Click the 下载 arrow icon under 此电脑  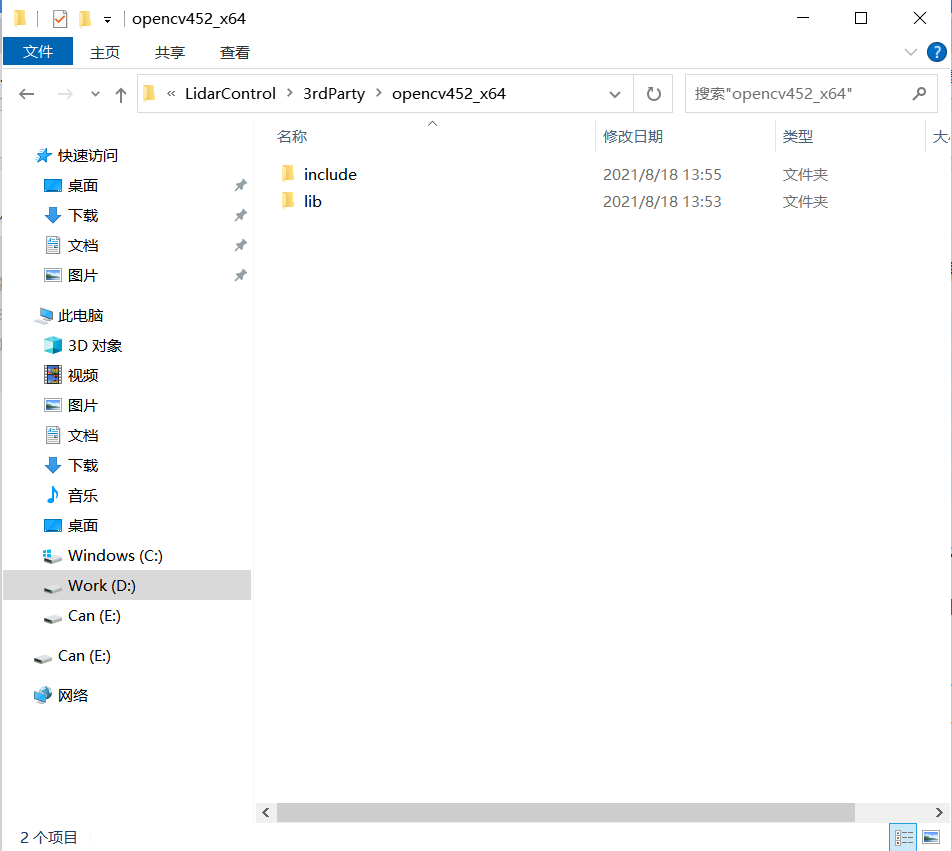coord(53,465)
